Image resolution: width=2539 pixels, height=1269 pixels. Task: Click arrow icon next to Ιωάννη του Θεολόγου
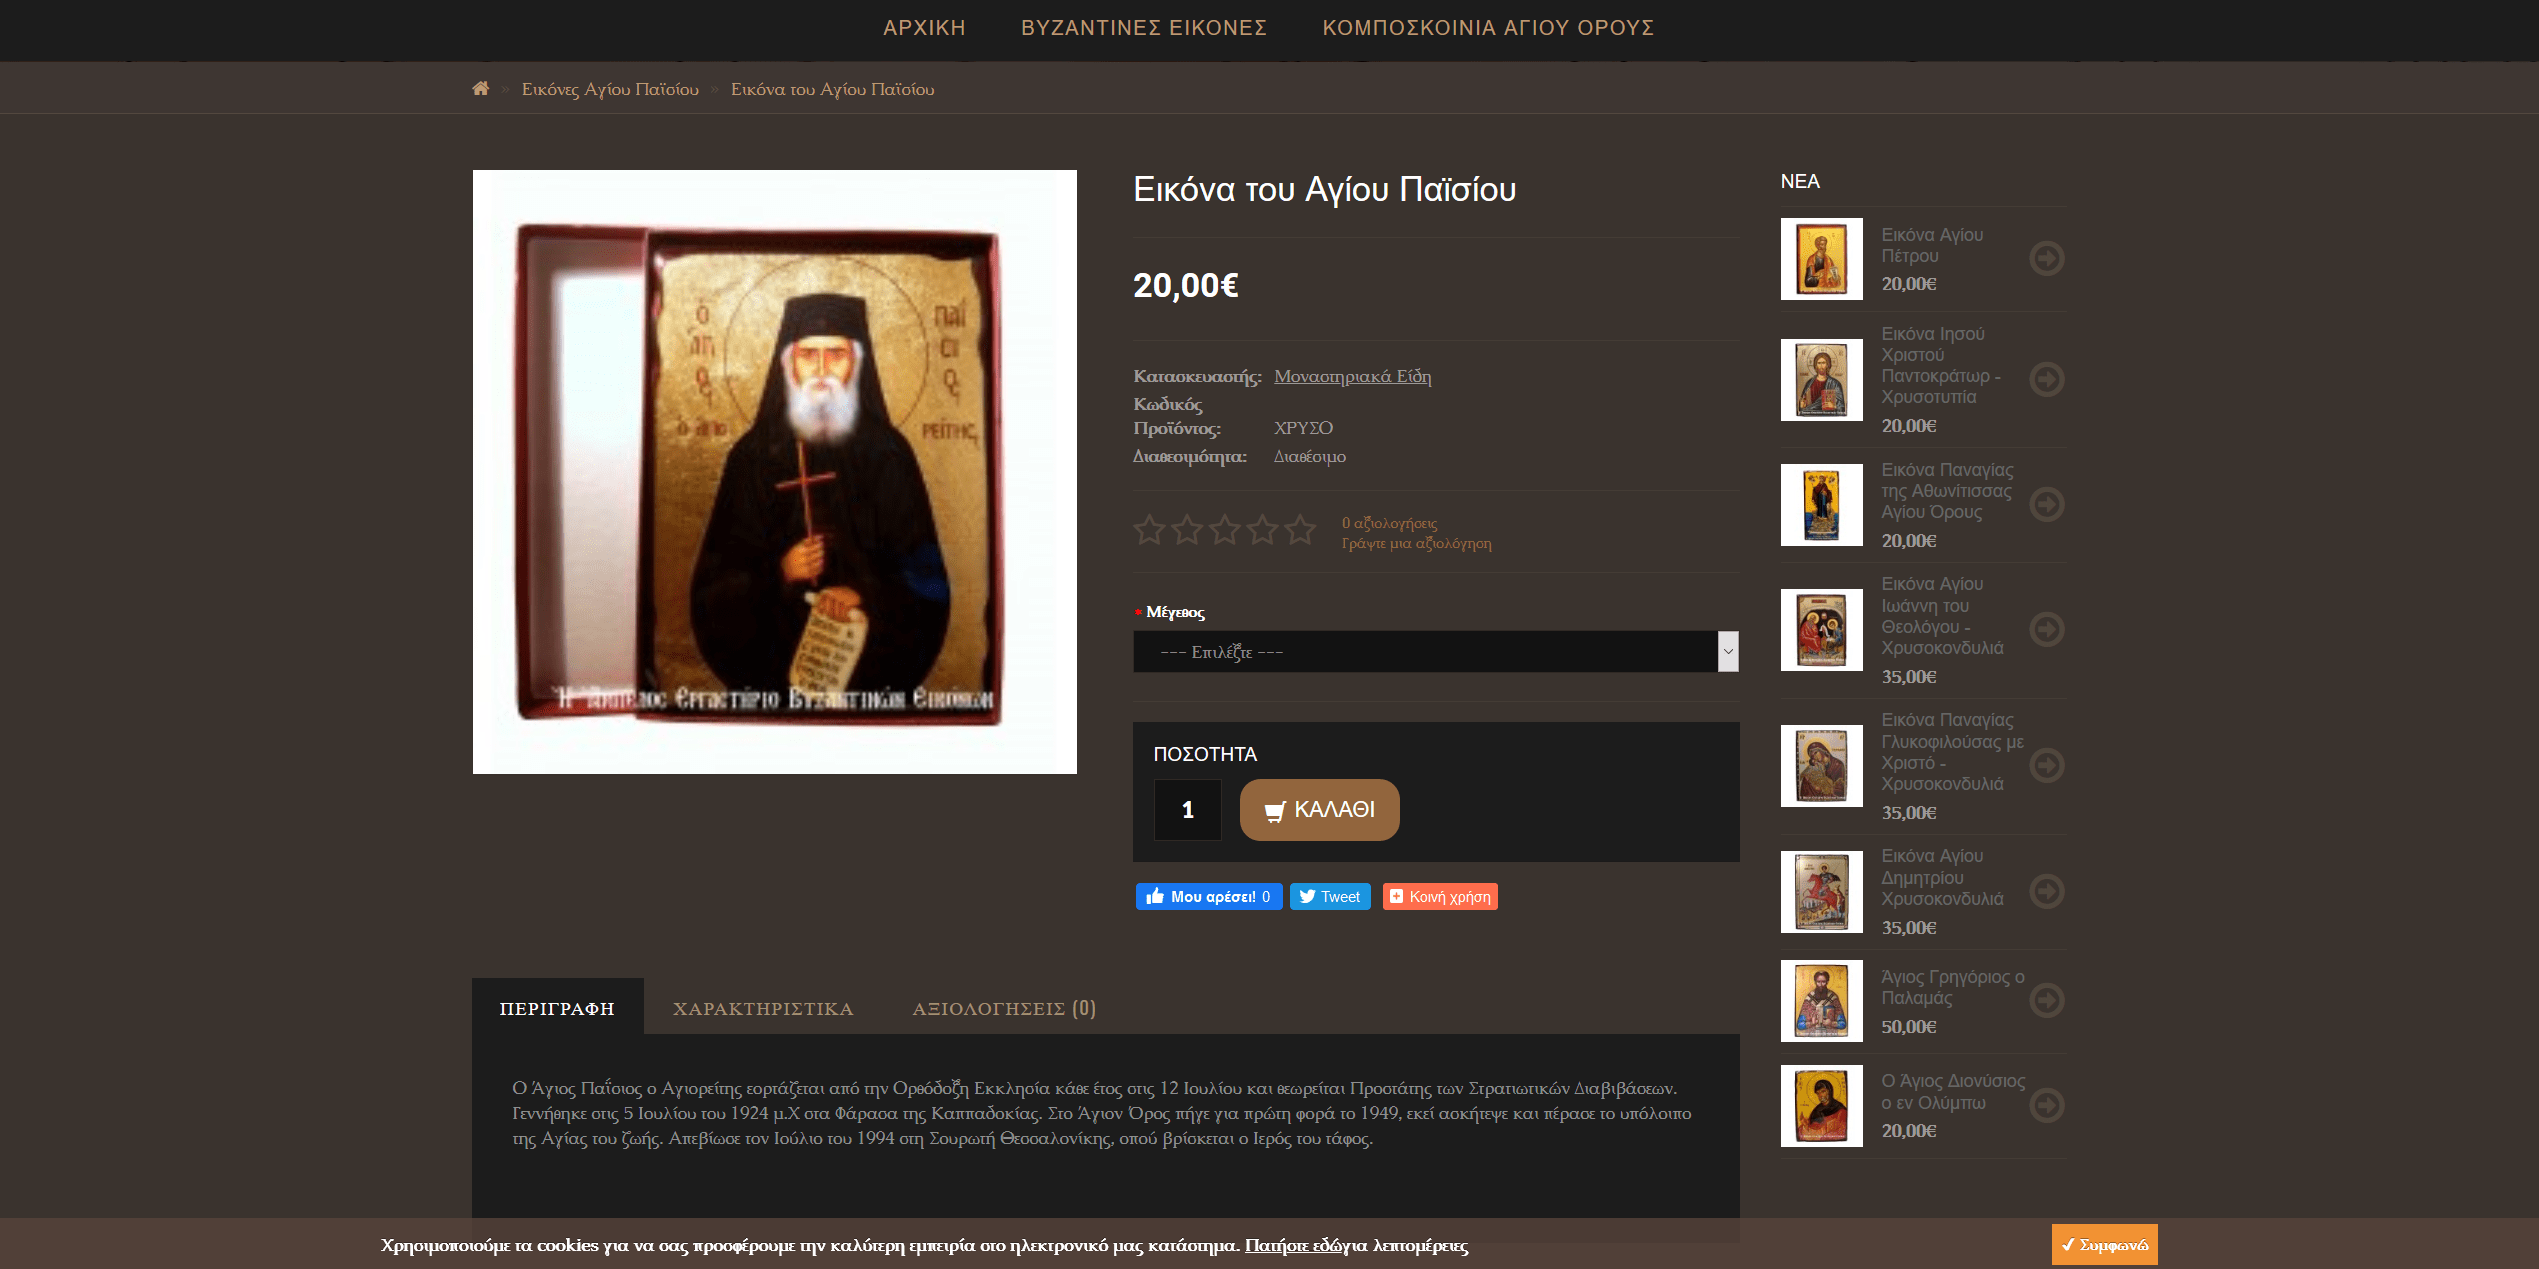[2047, 629]
